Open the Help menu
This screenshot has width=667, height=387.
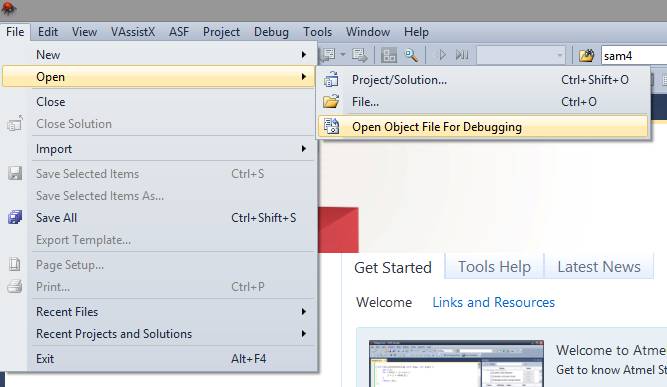(x=416, y=32)
